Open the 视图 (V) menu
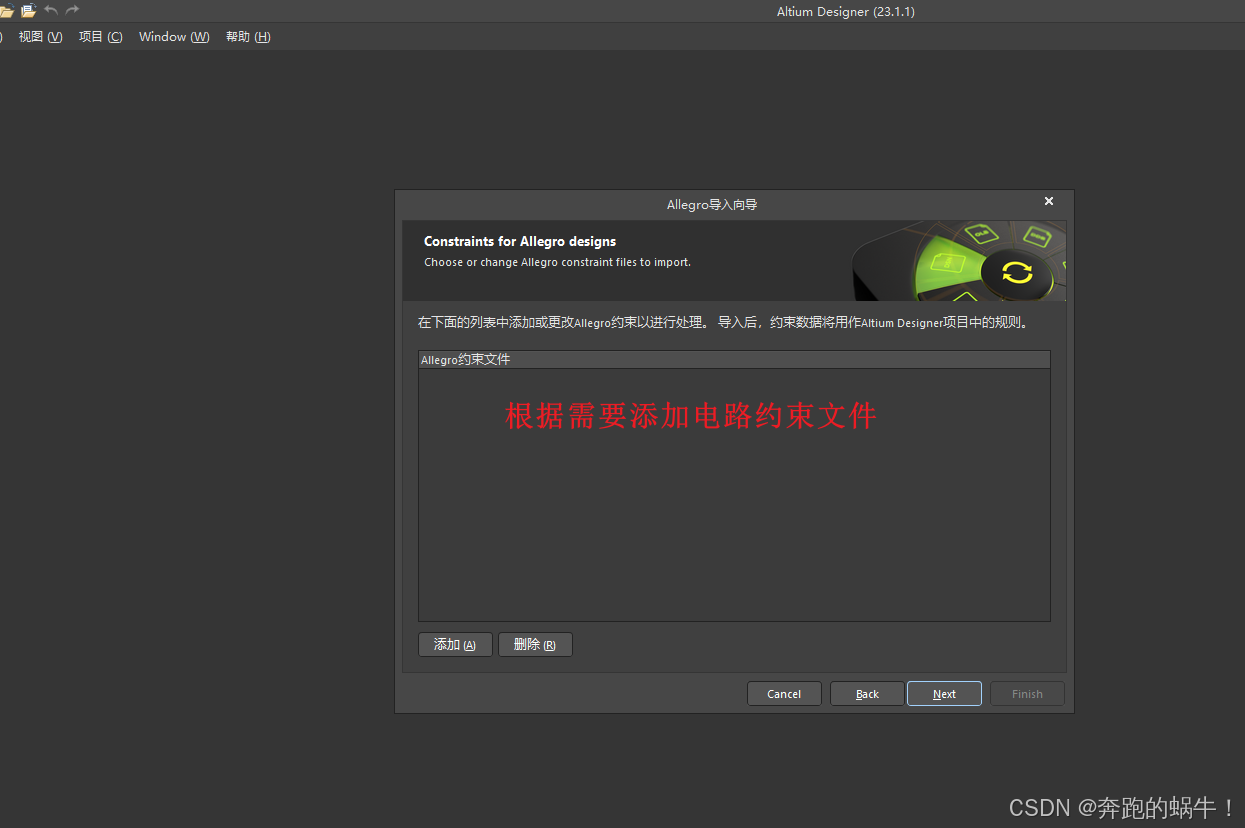 [40, 37]
